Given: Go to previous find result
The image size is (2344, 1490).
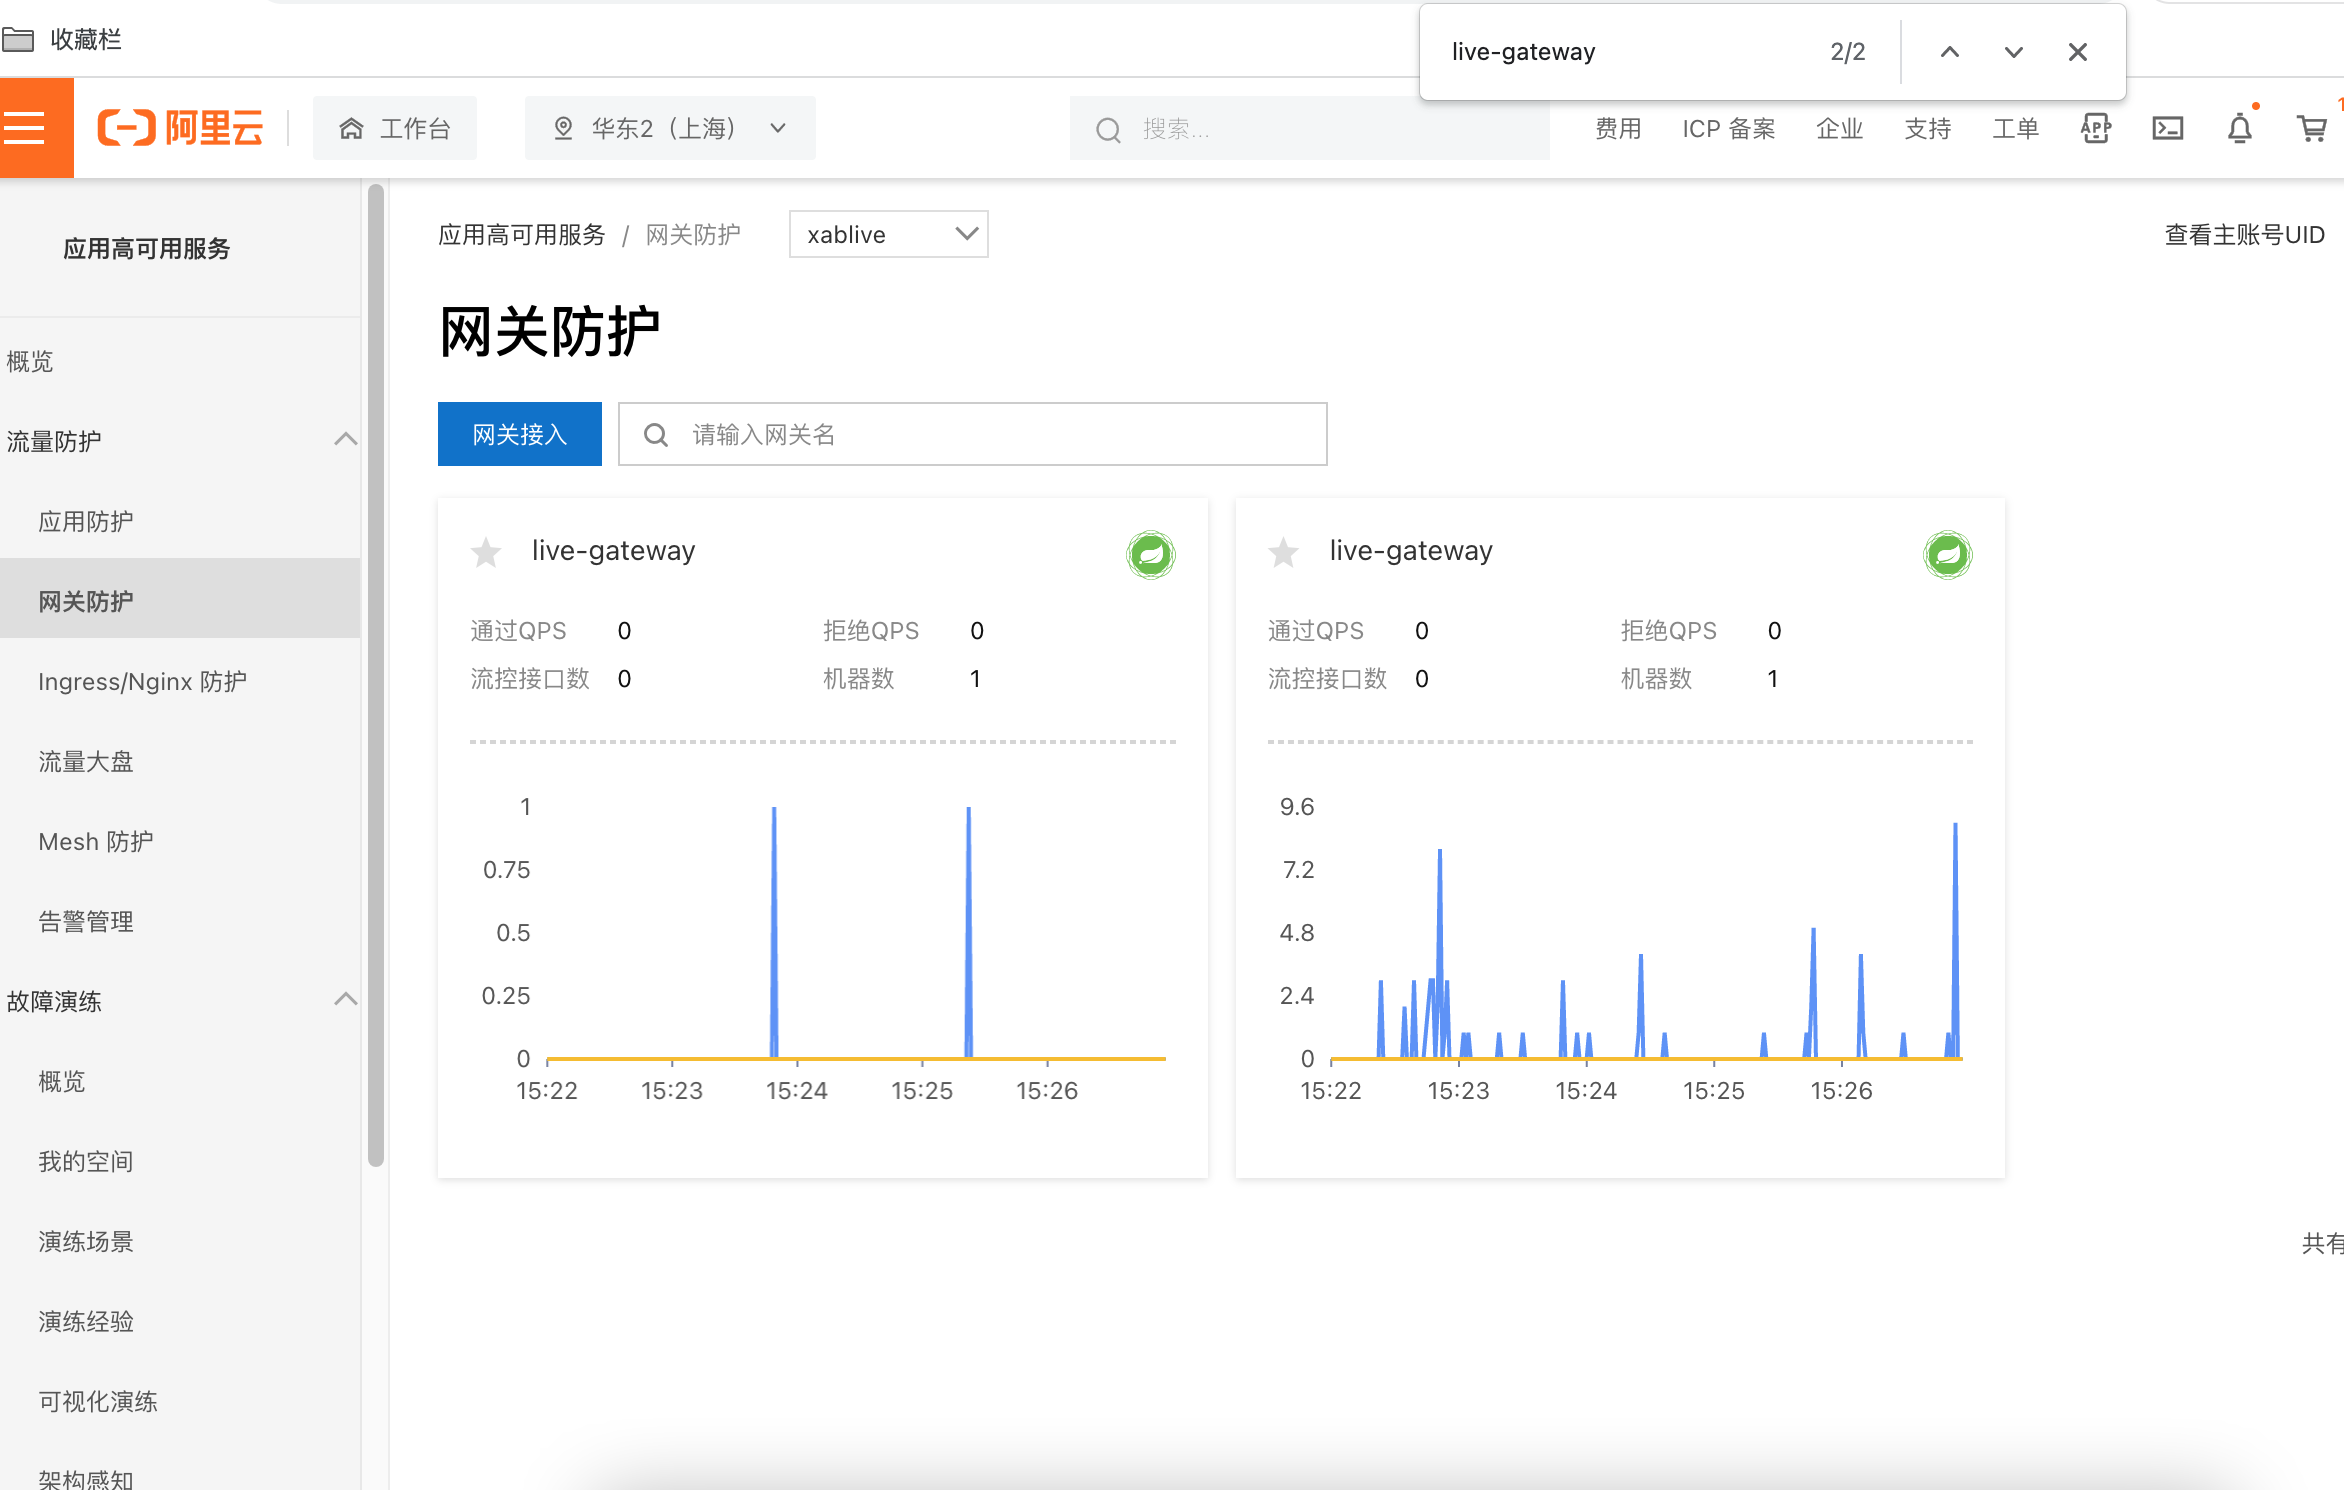Looking at the screenshot, I should point(1949,52).
